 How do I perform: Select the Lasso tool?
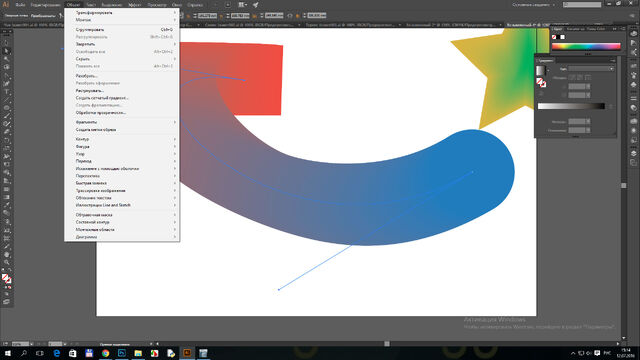[7, 68]
